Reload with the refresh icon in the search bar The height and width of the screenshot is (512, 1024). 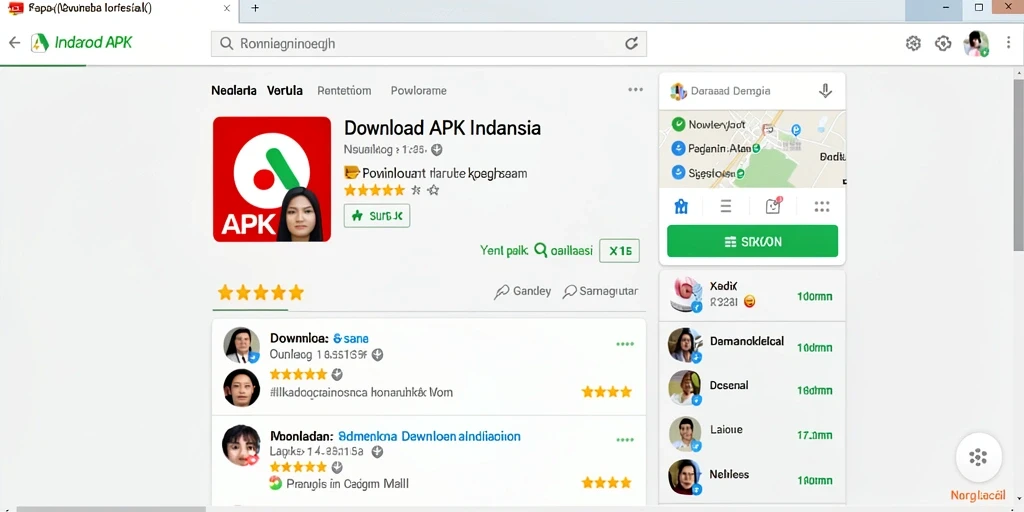[631, 44]
